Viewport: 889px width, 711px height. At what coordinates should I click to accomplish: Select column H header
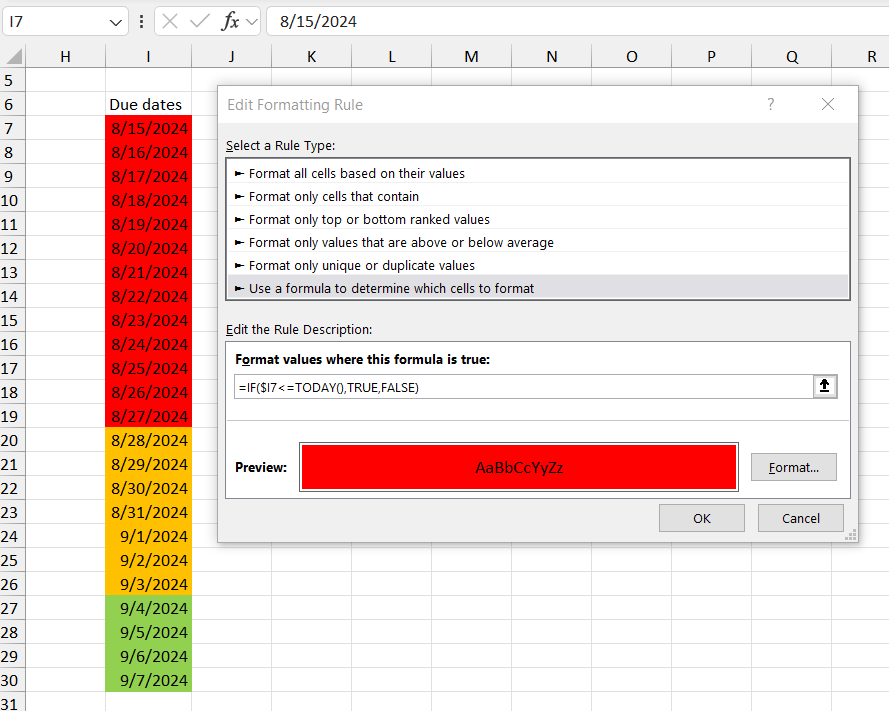(65, 57)
